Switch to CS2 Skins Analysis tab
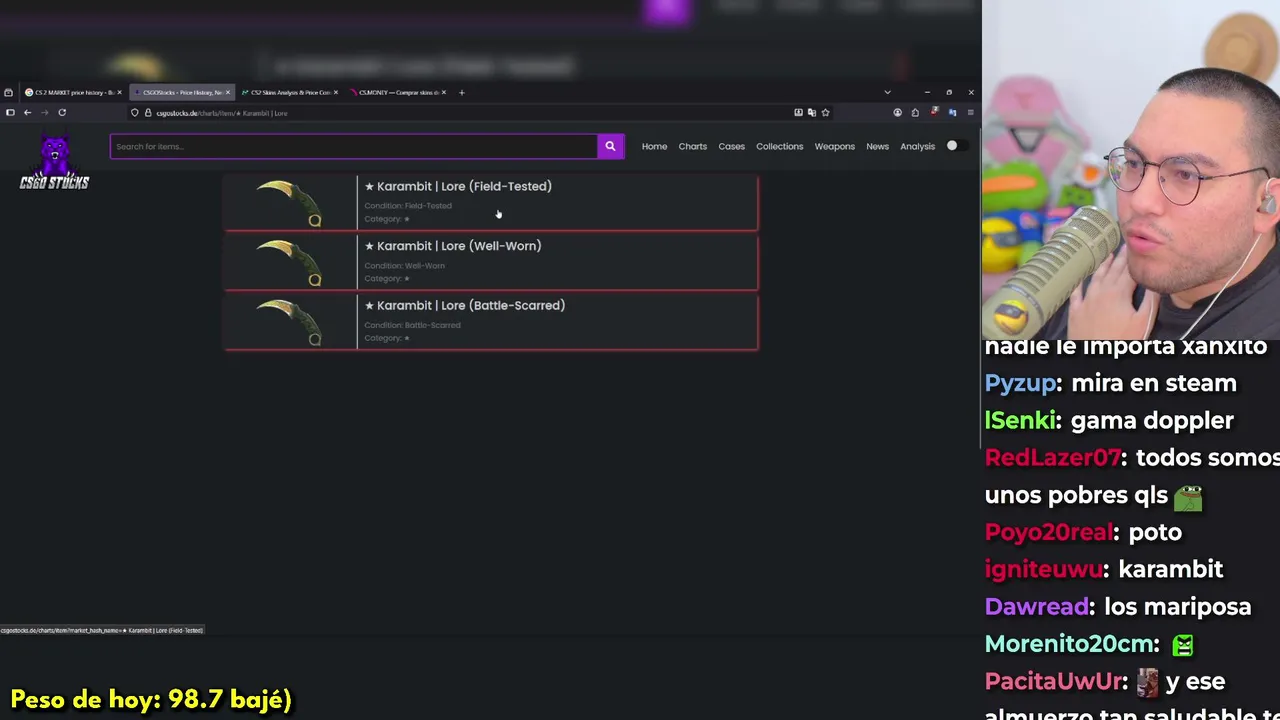This screenshot has height=720, width=1280. [x=290, y=92]
